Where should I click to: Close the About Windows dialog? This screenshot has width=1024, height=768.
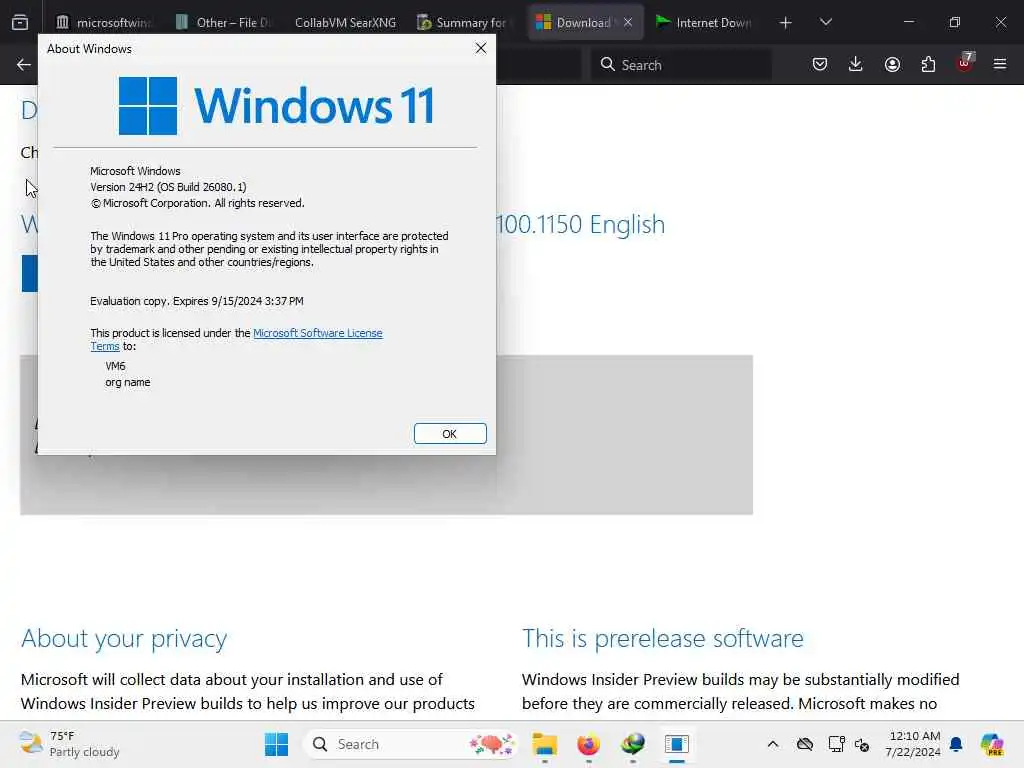(x=481, y=48)
